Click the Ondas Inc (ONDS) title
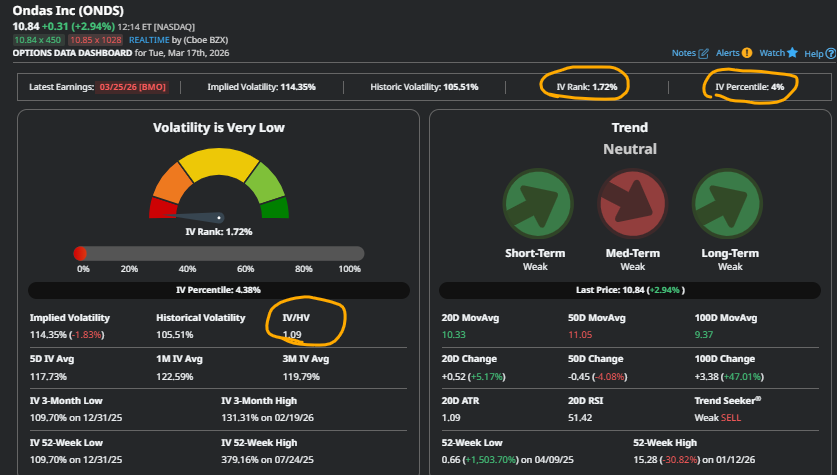837x475 pixels. tap(68, 11)
